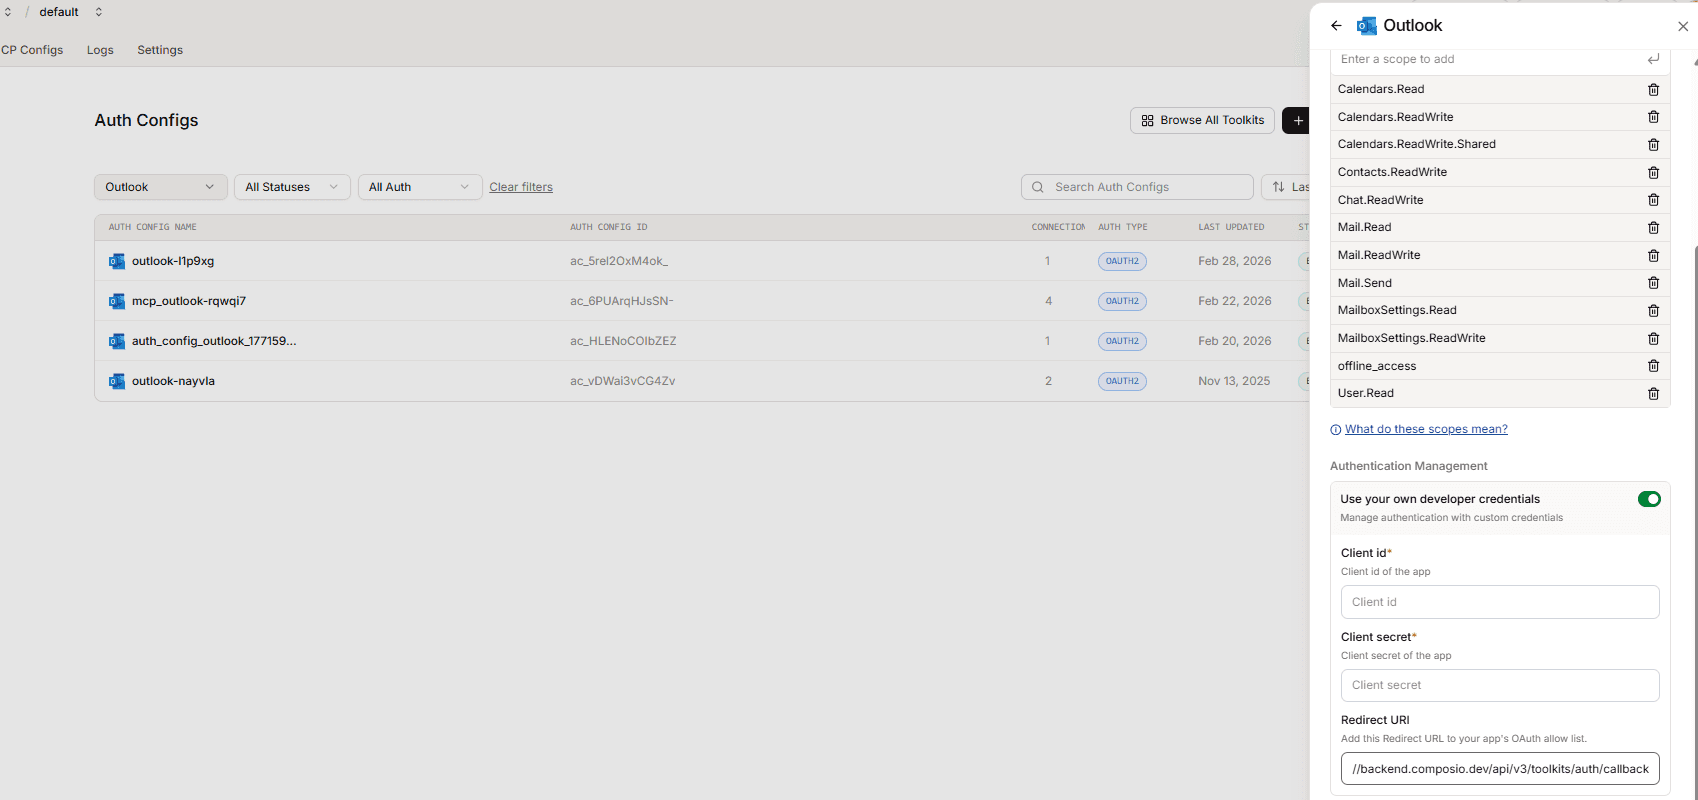Focus the Search Auth Configs field

[x=1137, y=187]
